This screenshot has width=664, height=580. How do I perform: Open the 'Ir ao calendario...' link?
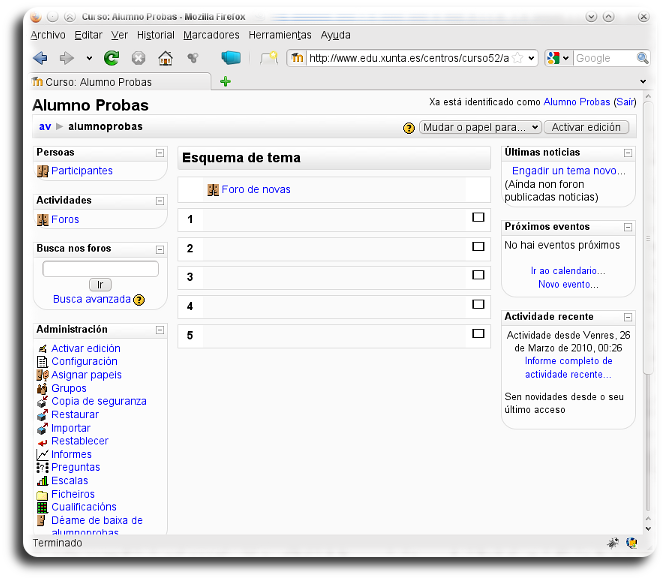[x=567, y=271]
